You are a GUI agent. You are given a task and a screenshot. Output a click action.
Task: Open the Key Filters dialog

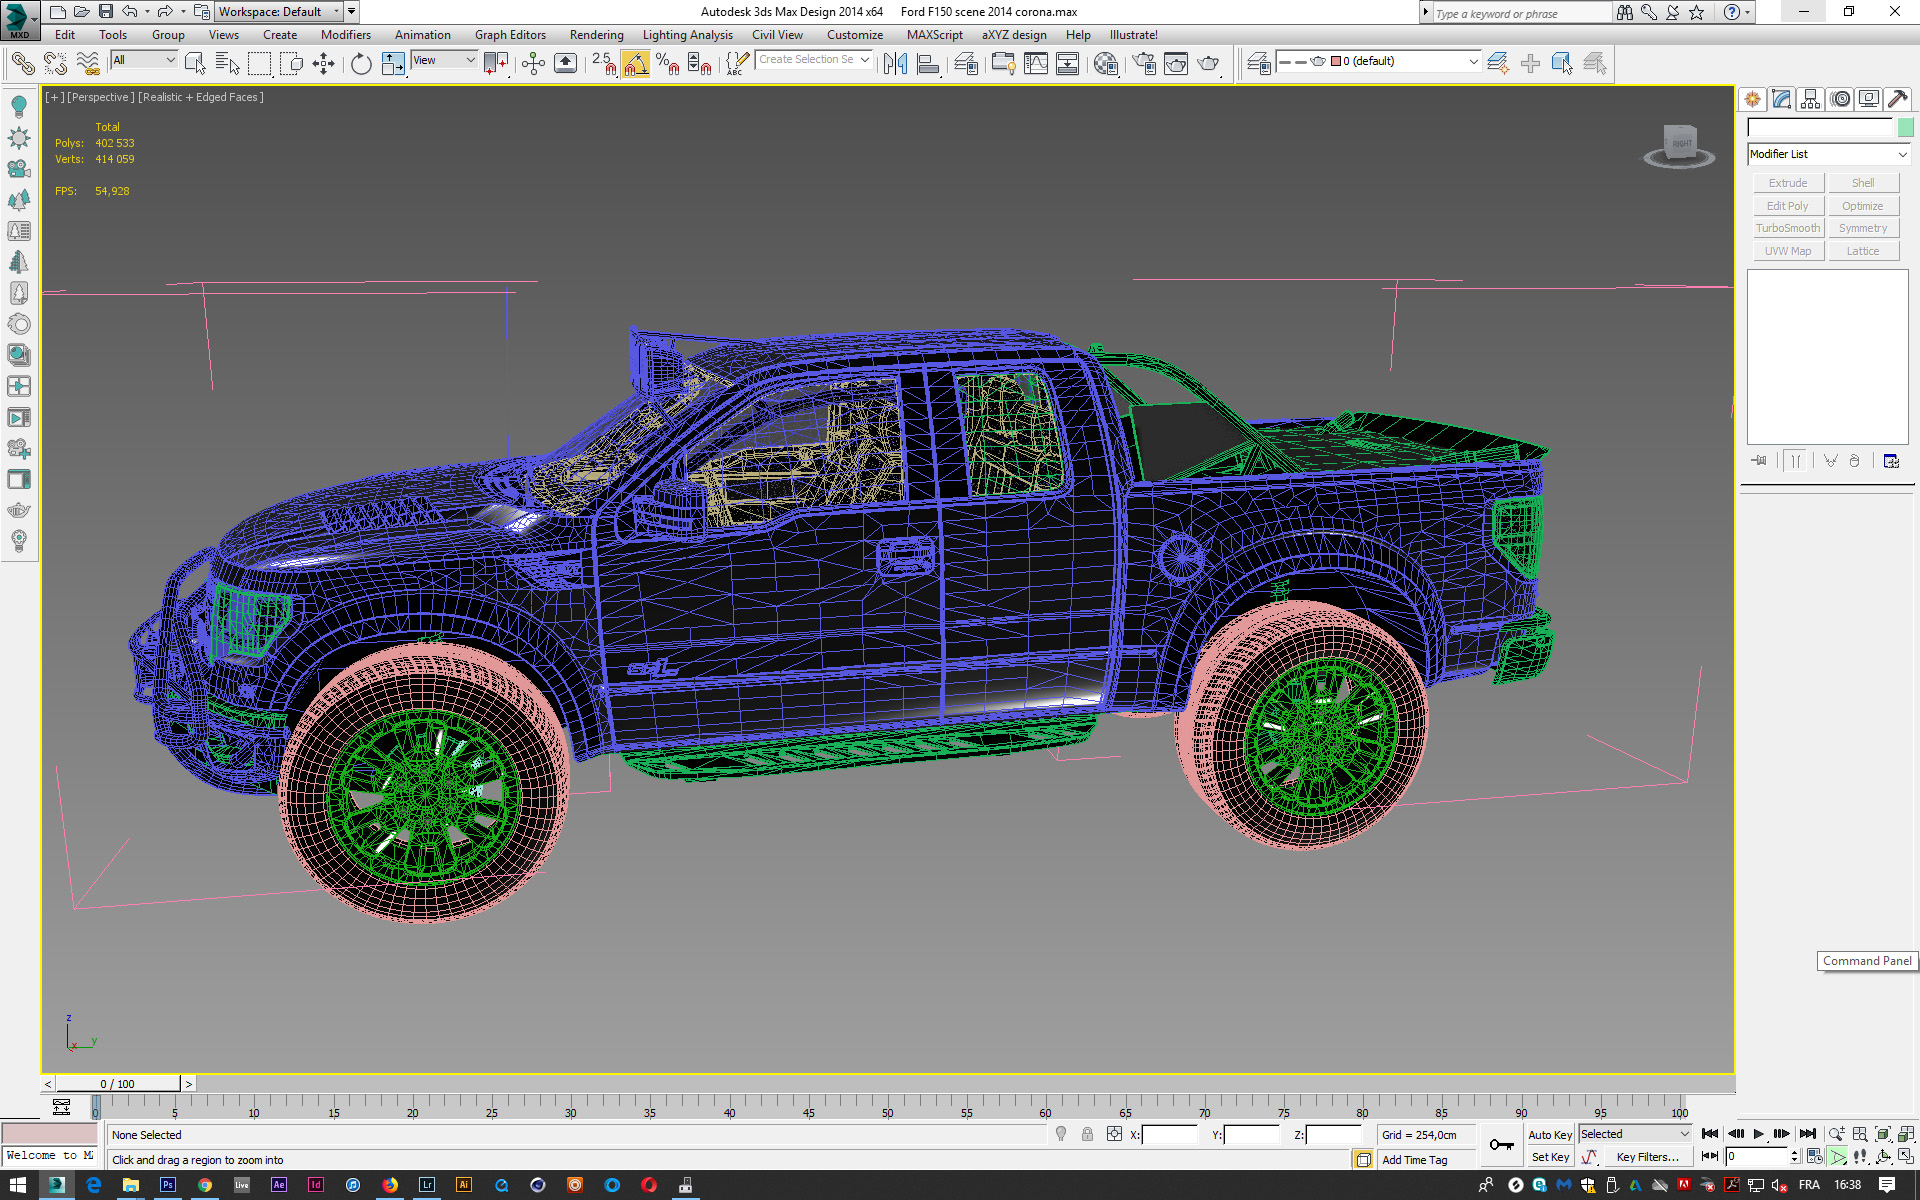tap(1647, 1157)
